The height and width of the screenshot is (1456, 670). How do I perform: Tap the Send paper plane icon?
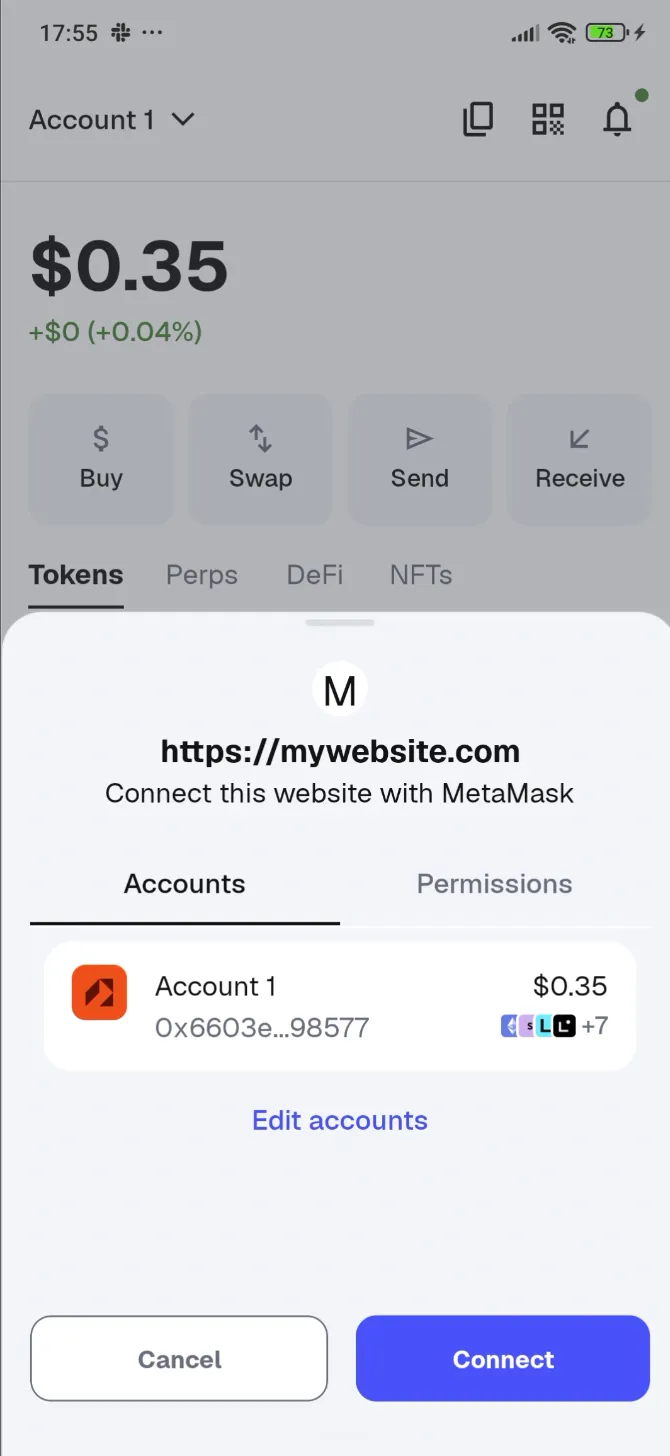pyautogui.click(x=419, y=437)
